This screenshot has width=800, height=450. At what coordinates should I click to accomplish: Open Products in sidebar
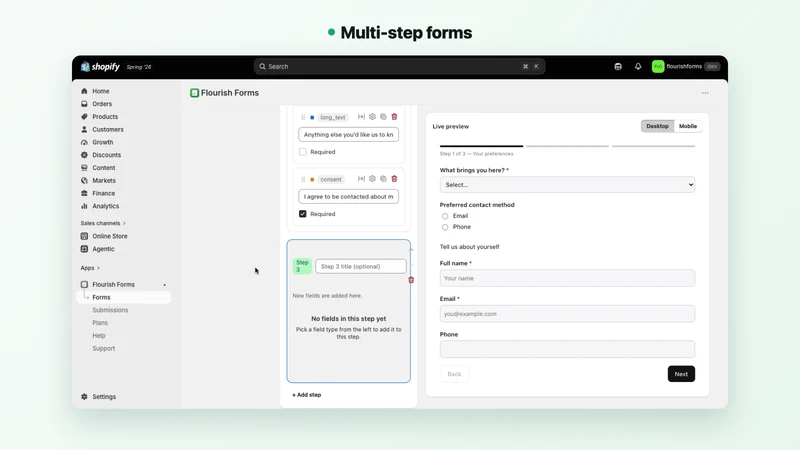105,116
